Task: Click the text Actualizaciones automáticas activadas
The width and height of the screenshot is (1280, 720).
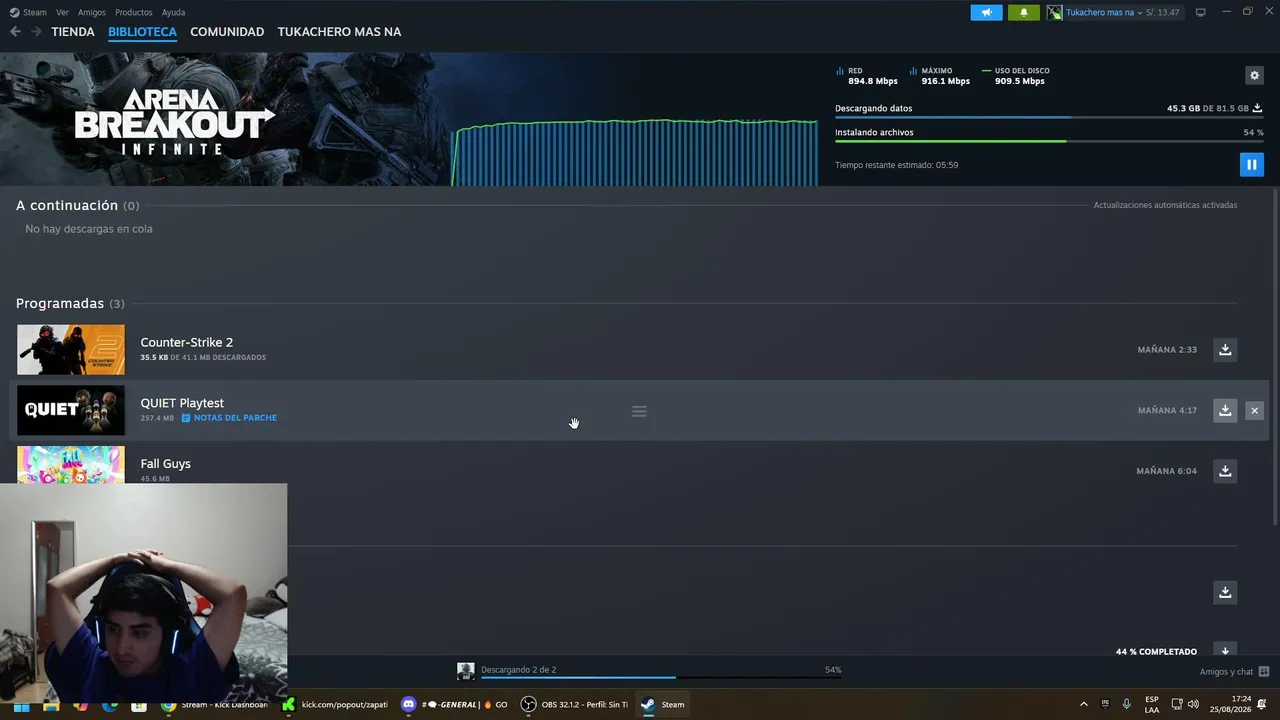Action: [1165, 205]
